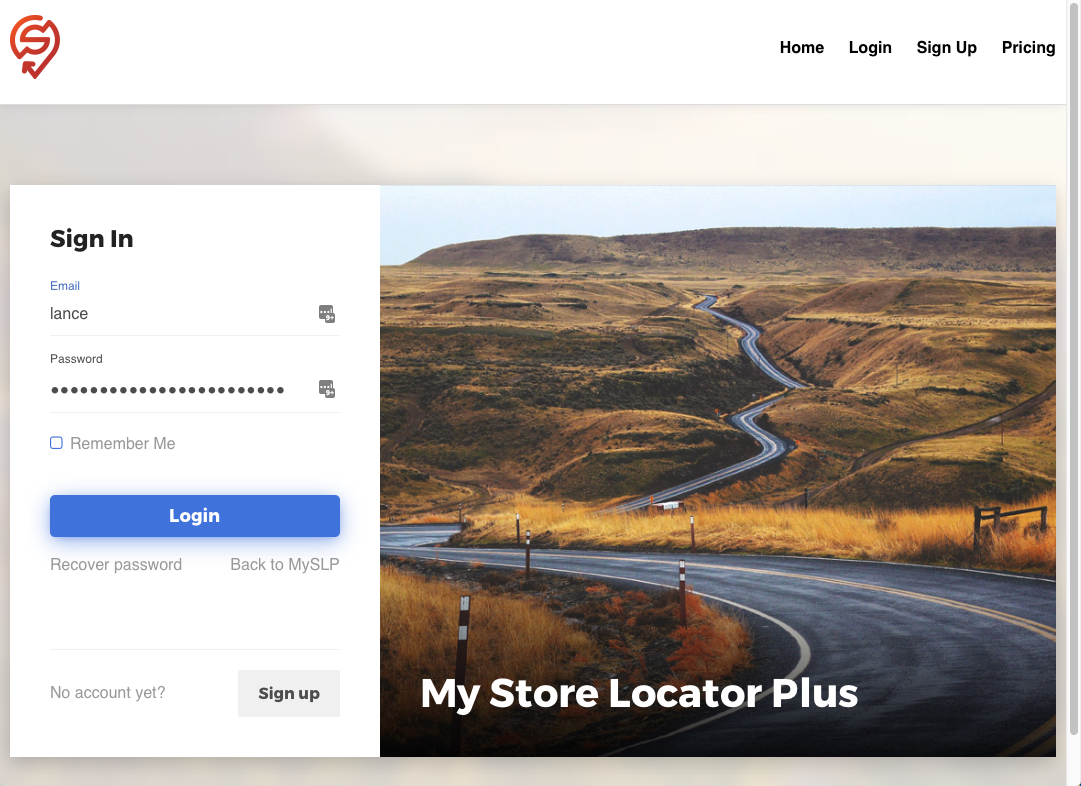Viewport: 1081px width, 786px height.
Task: Click password manager icon in Email field
Action: (327, 314)
